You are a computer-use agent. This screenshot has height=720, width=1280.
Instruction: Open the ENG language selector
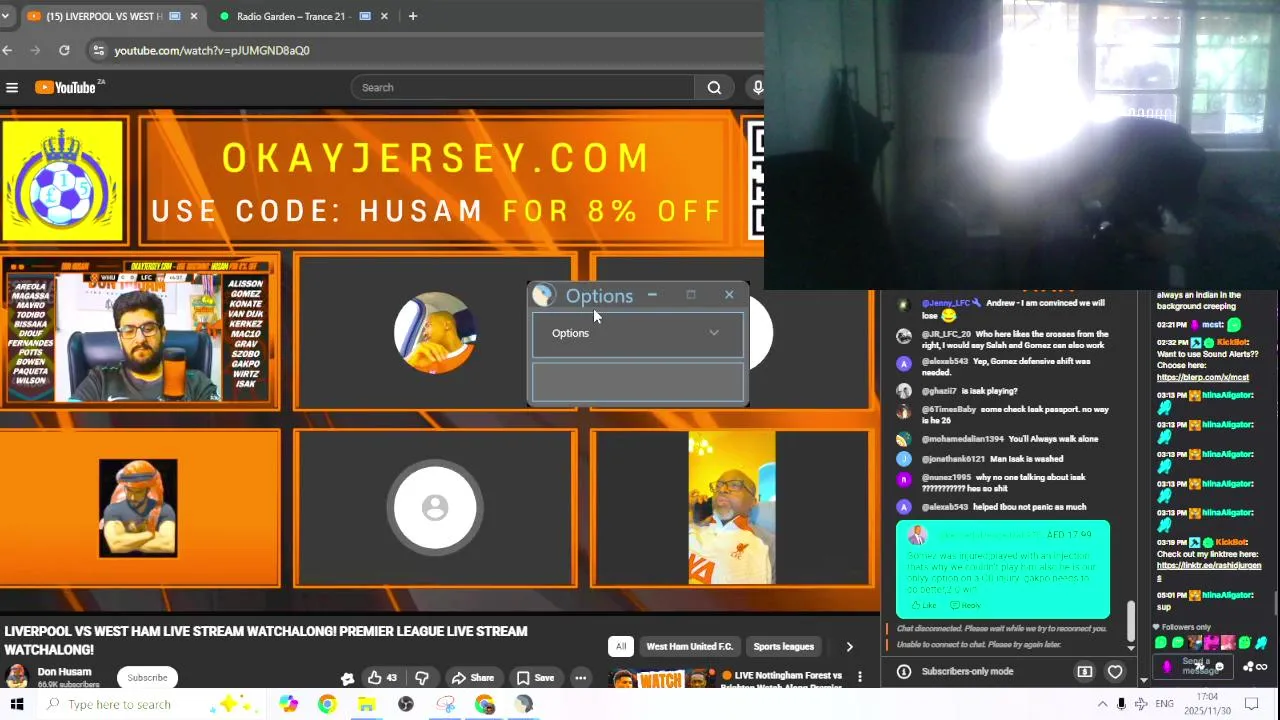coord(1164,704)
